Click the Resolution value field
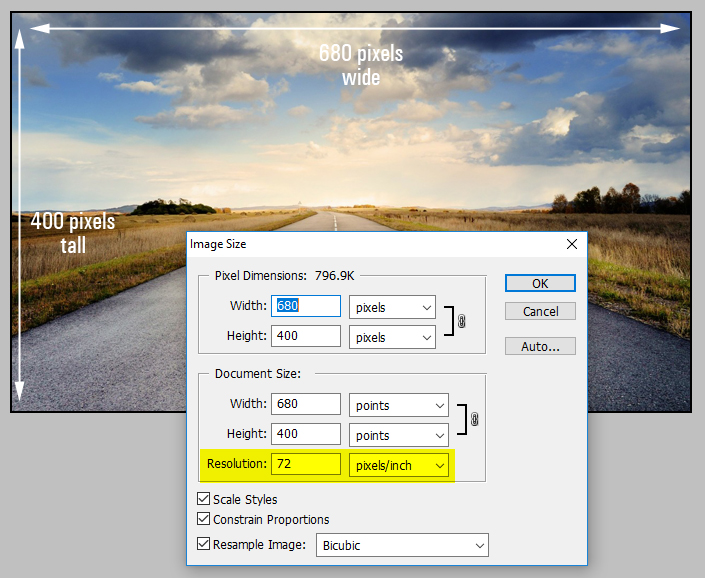 pyautogui.click(x=306, y=464)
